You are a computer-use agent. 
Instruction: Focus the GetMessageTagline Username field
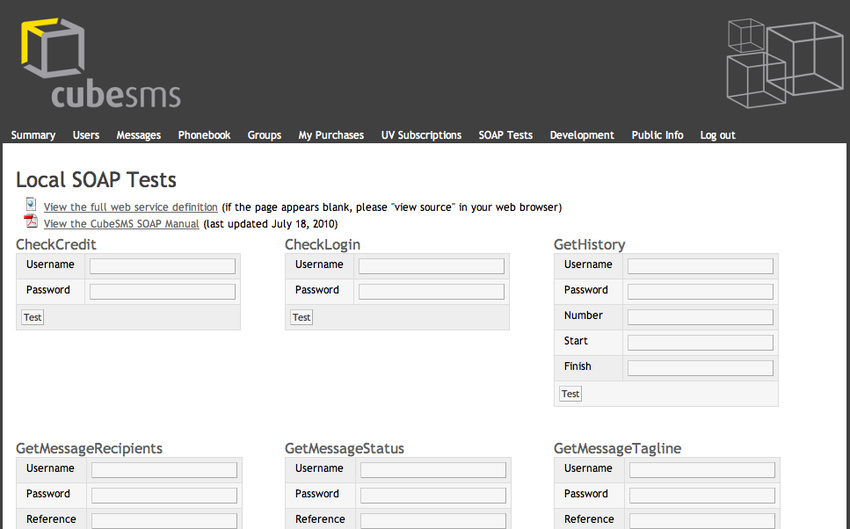pos(702,469)
